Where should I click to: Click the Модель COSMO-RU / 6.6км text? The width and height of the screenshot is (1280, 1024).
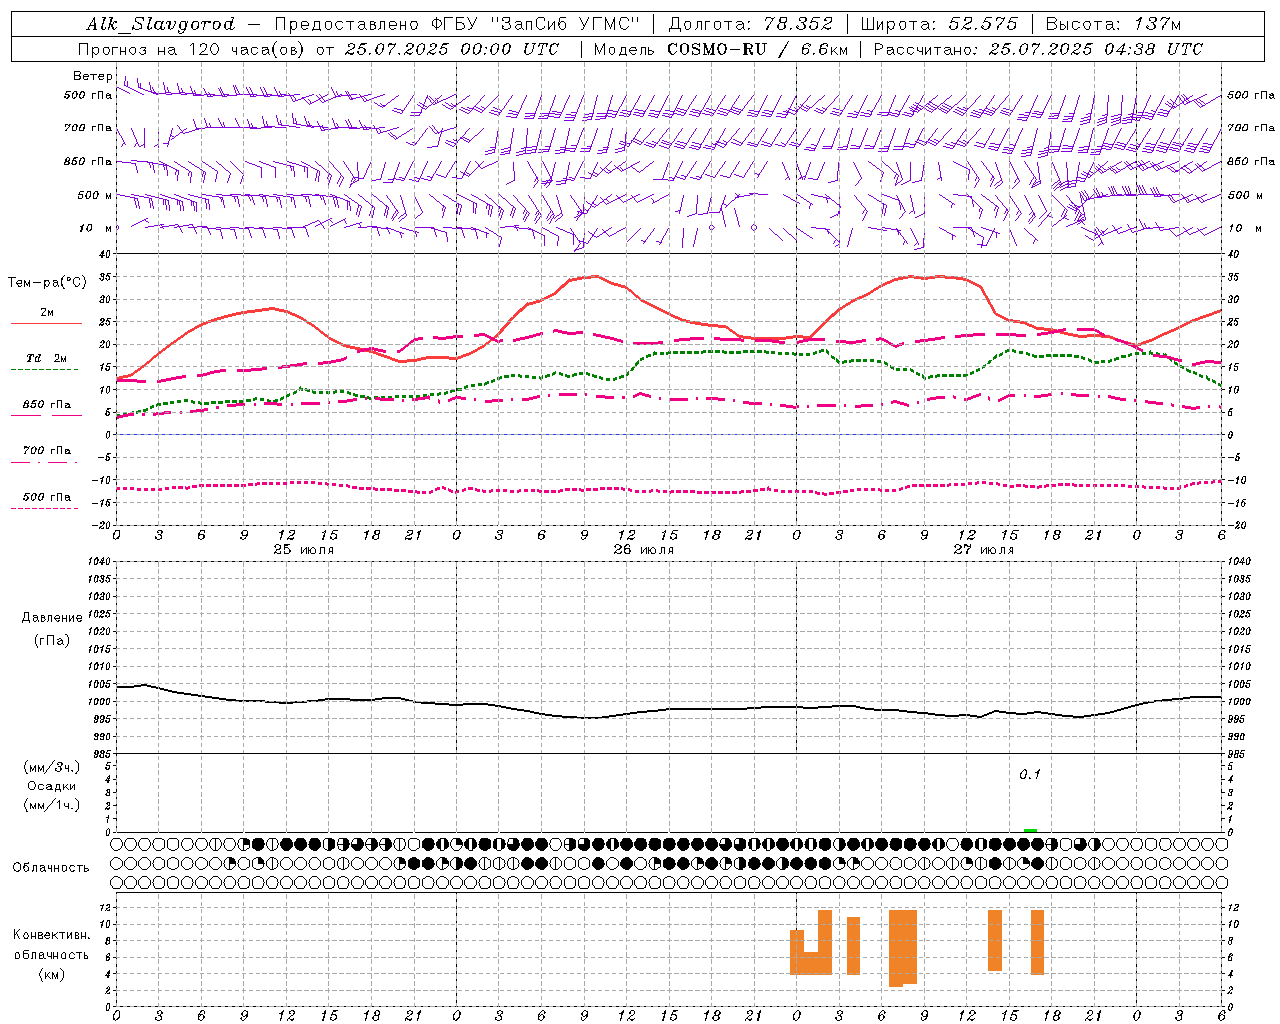pos(721,49)
